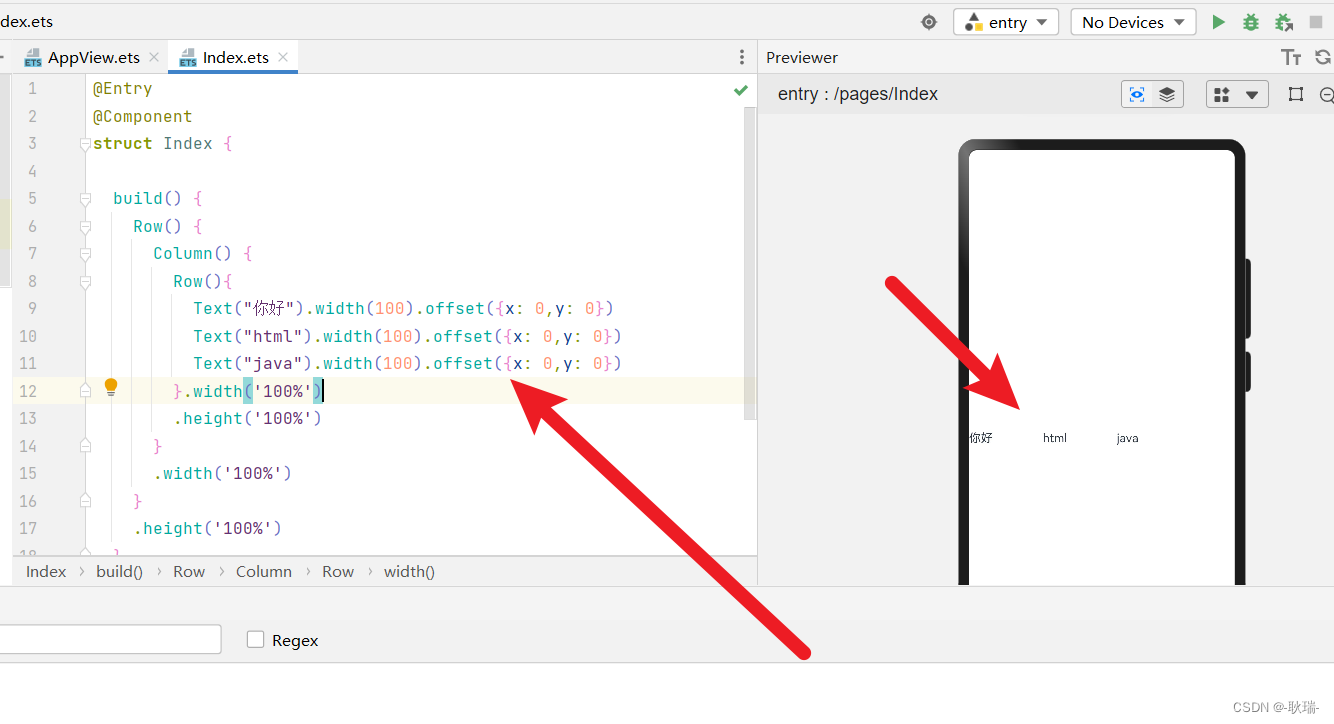Collapse the inner Row() fold on line 8
Screen dimensions: 1334x724
[x=85, y=281]
